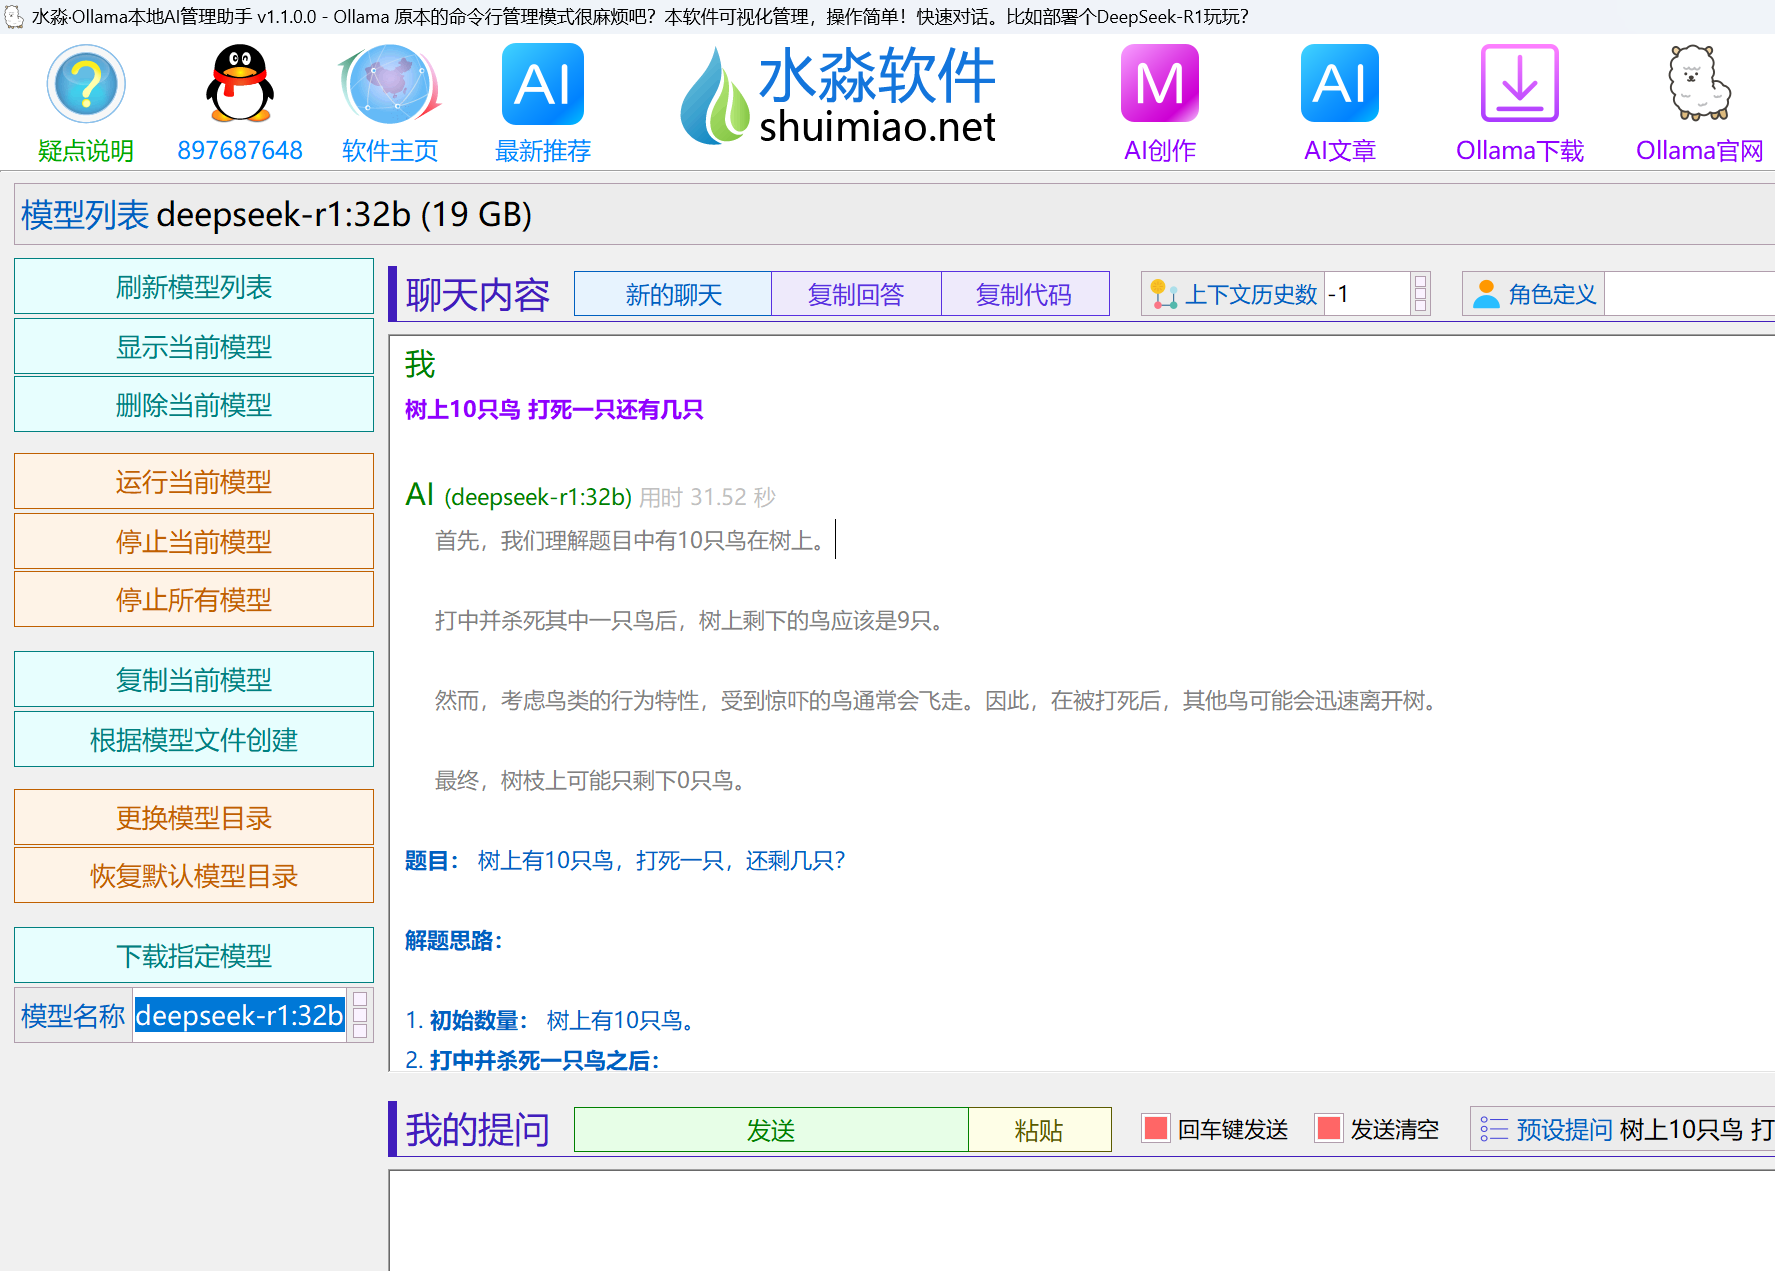Click the app icon in the title bar
This screenshot has height=1271, width=1775.
(x=13, y=17)
